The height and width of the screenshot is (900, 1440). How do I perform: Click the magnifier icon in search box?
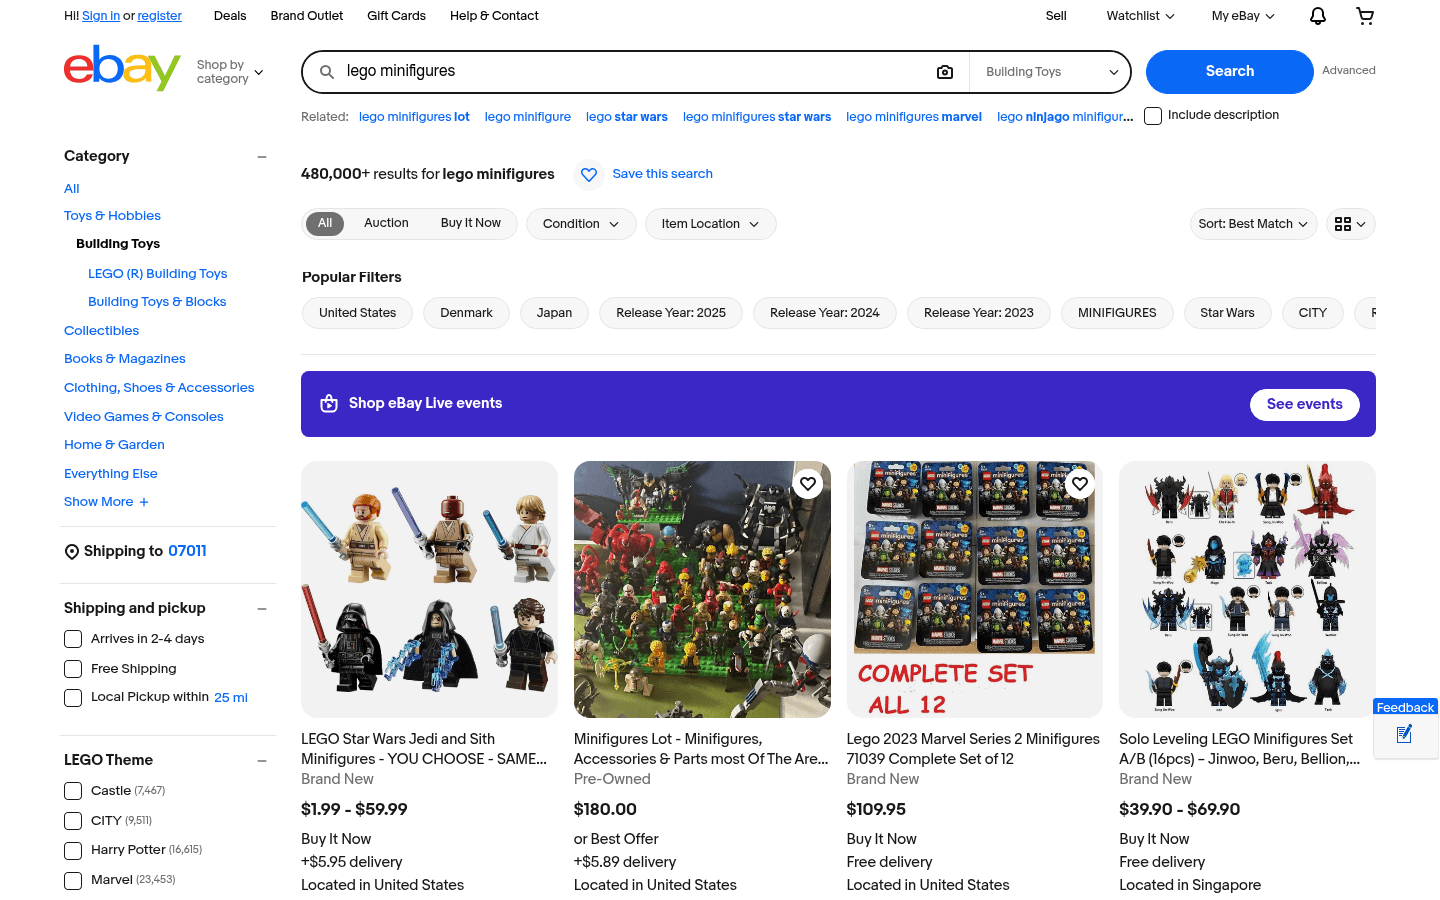(327, 72)
